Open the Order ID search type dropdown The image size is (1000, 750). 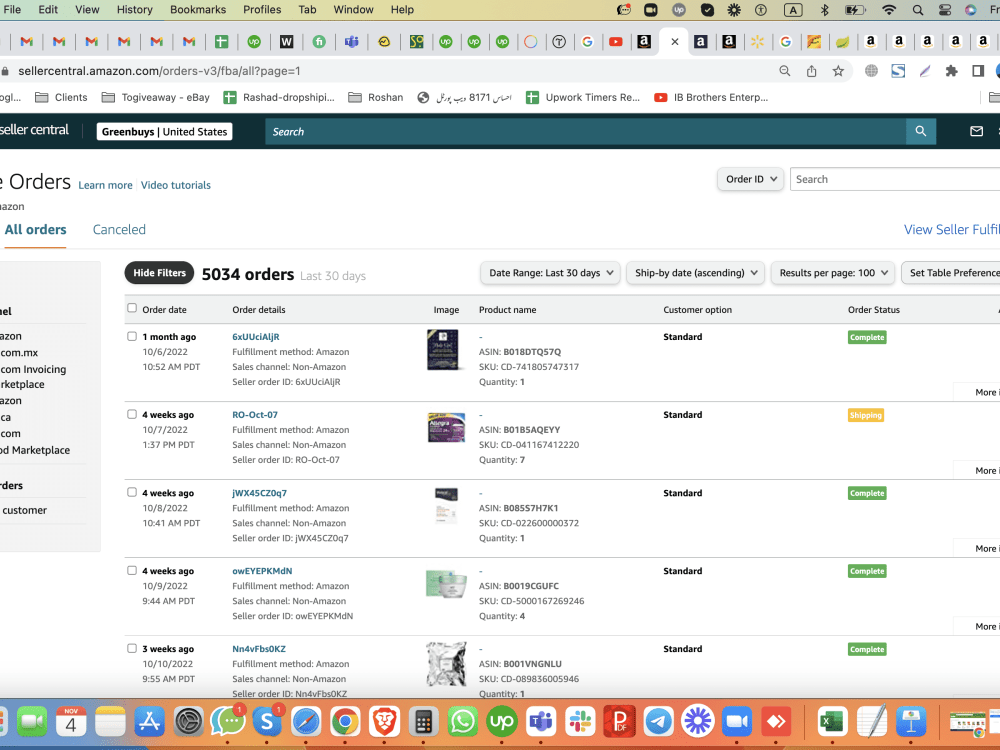click(x=751, y=179)
